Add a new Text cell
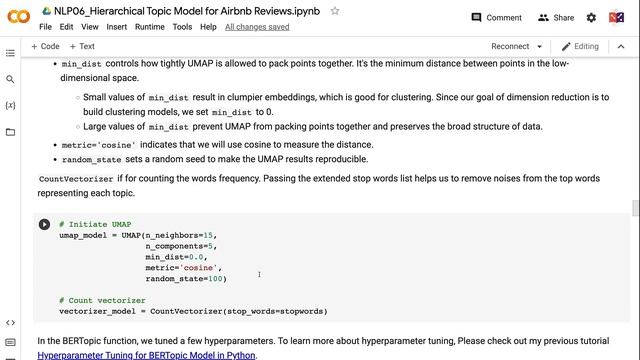The height and width of the screenshot is (360, 640). tap(82, 47)
